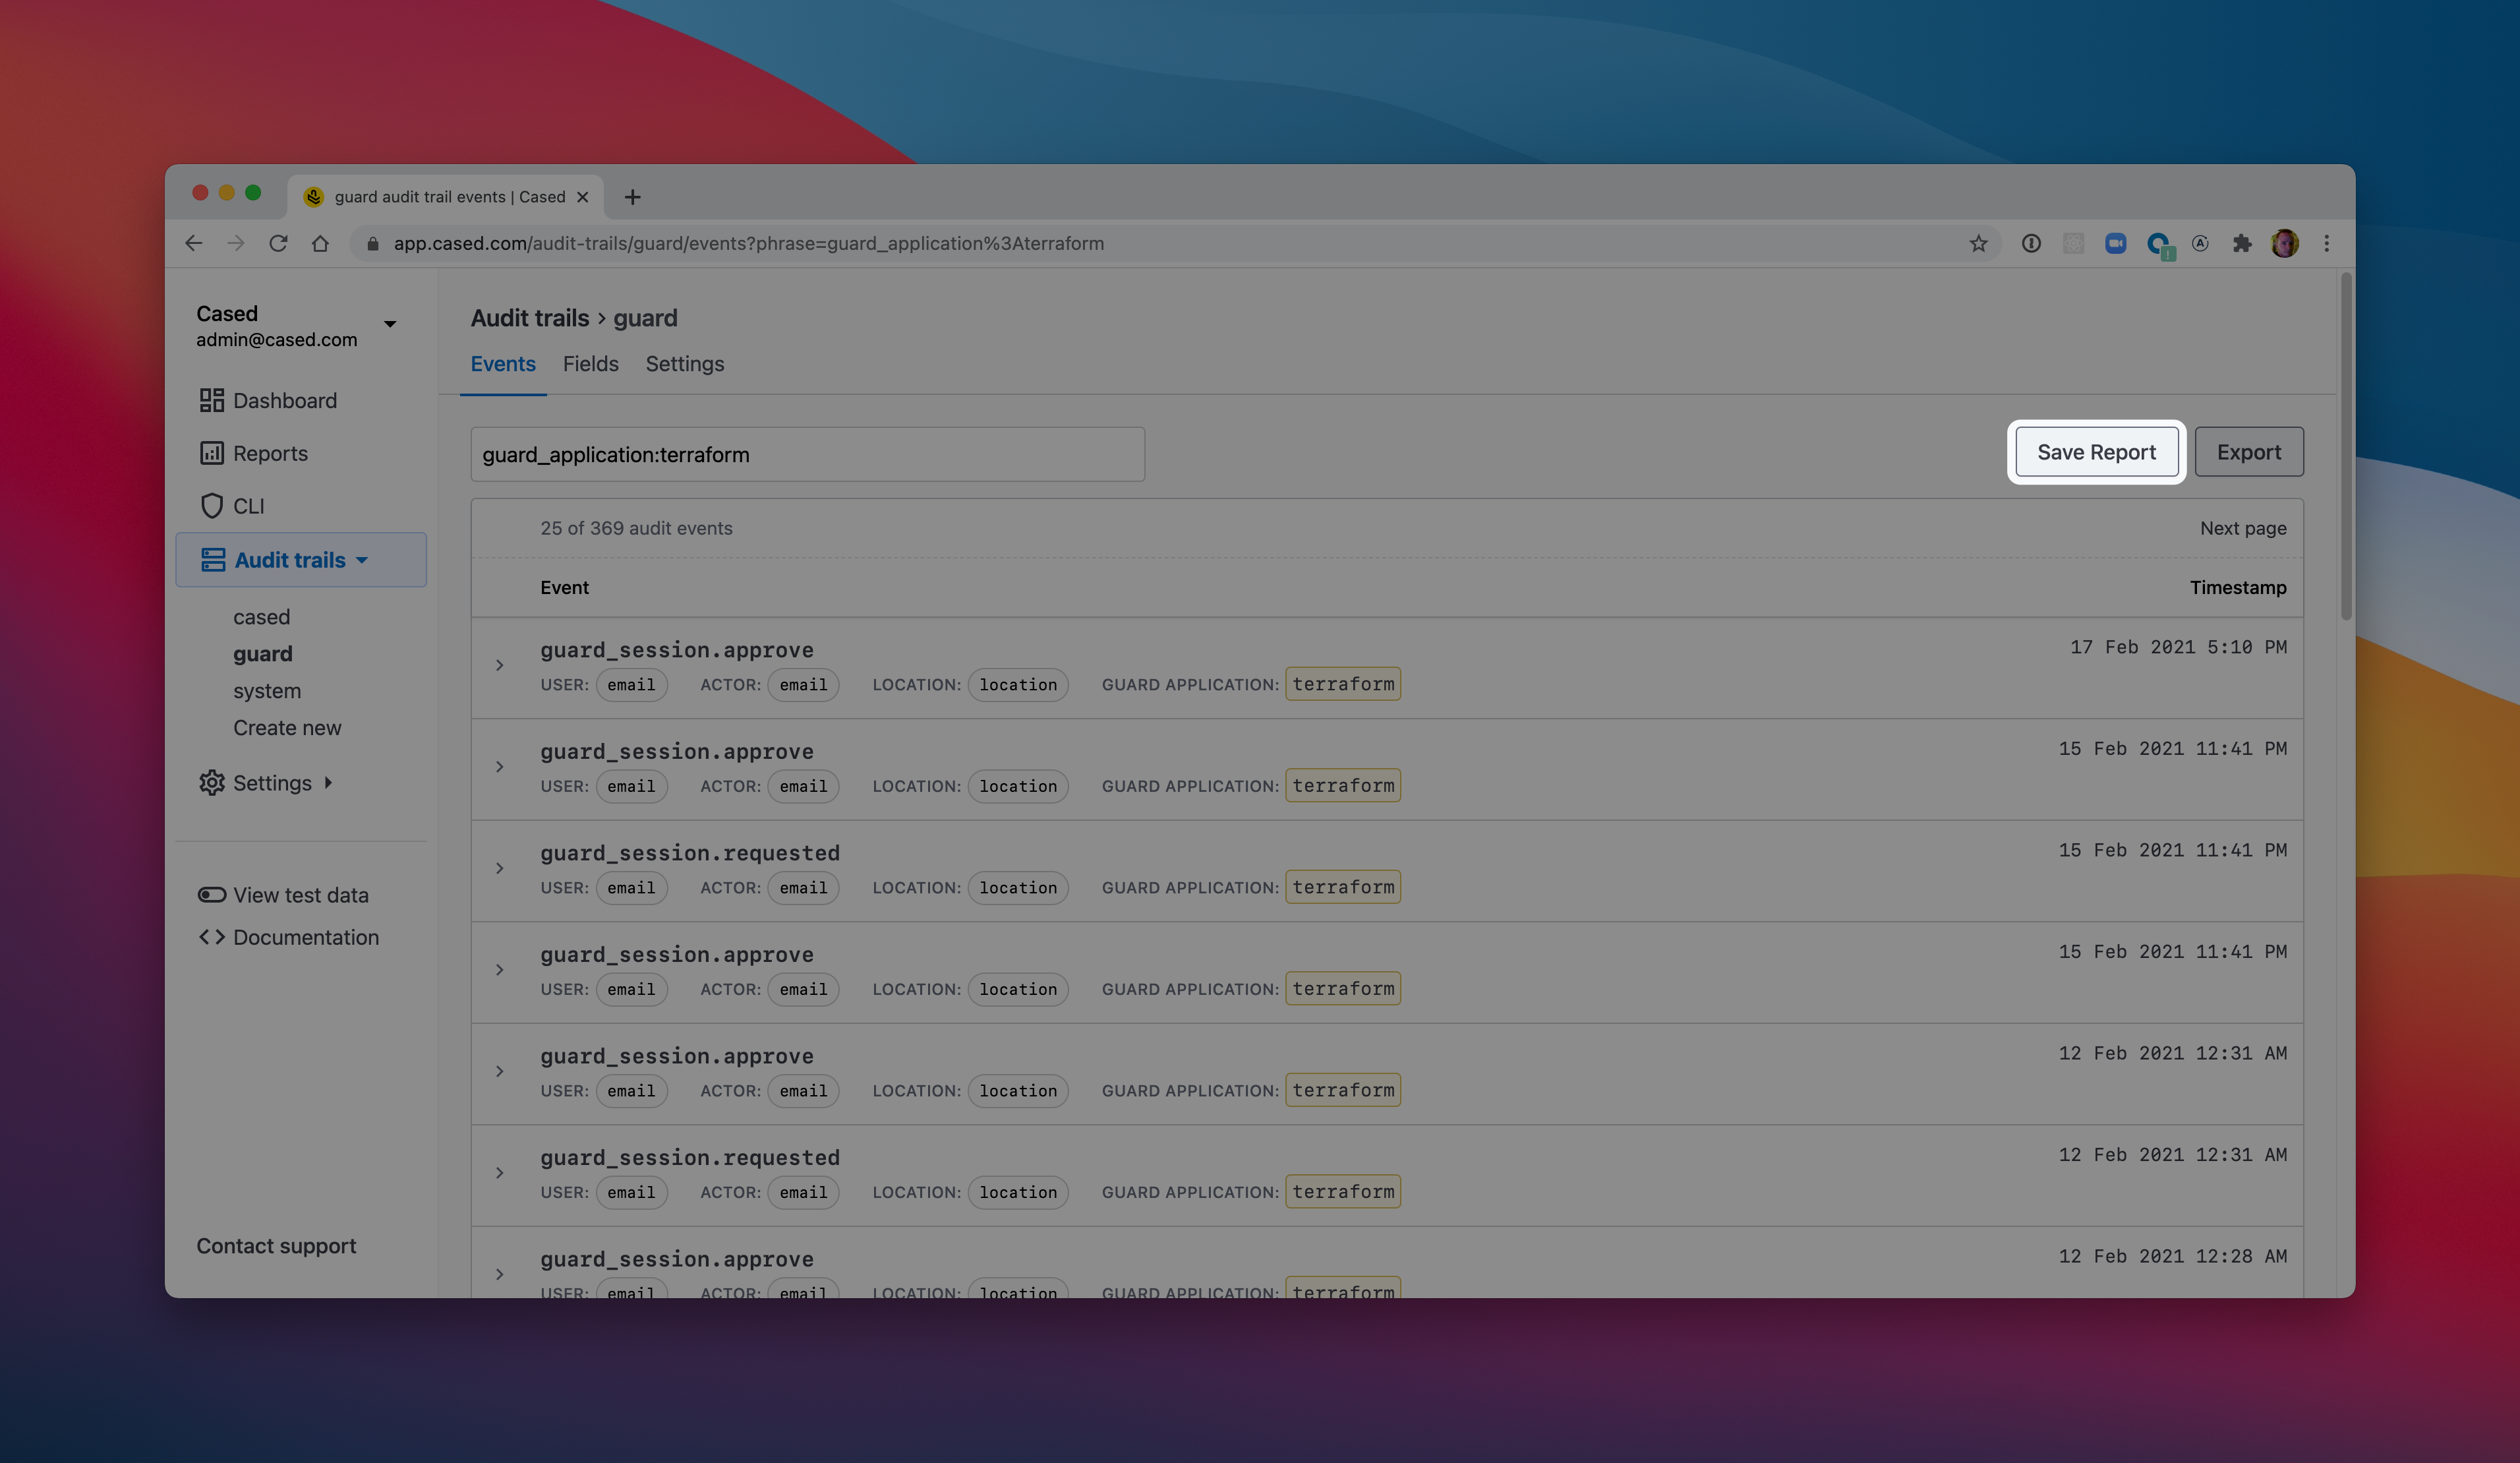This screenshot has width=2520, height=1463.
Task: Click the Dashboard grid icon in sidebar
Action: pos(211,400)
